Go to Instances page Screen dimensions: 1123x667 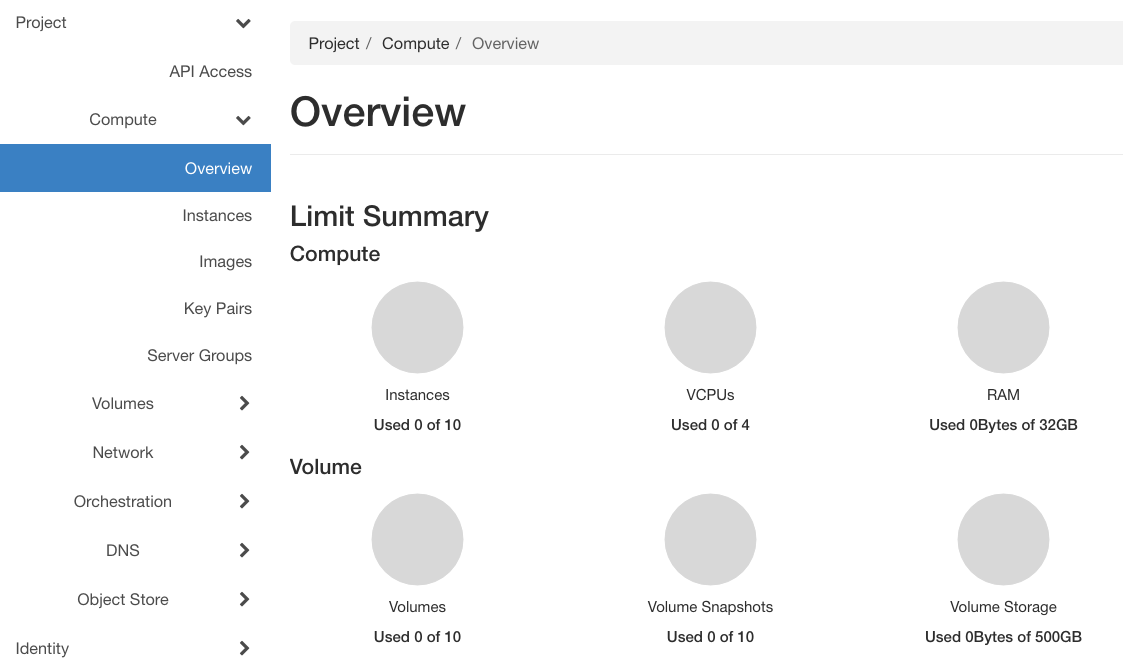(x=217, y=216)
